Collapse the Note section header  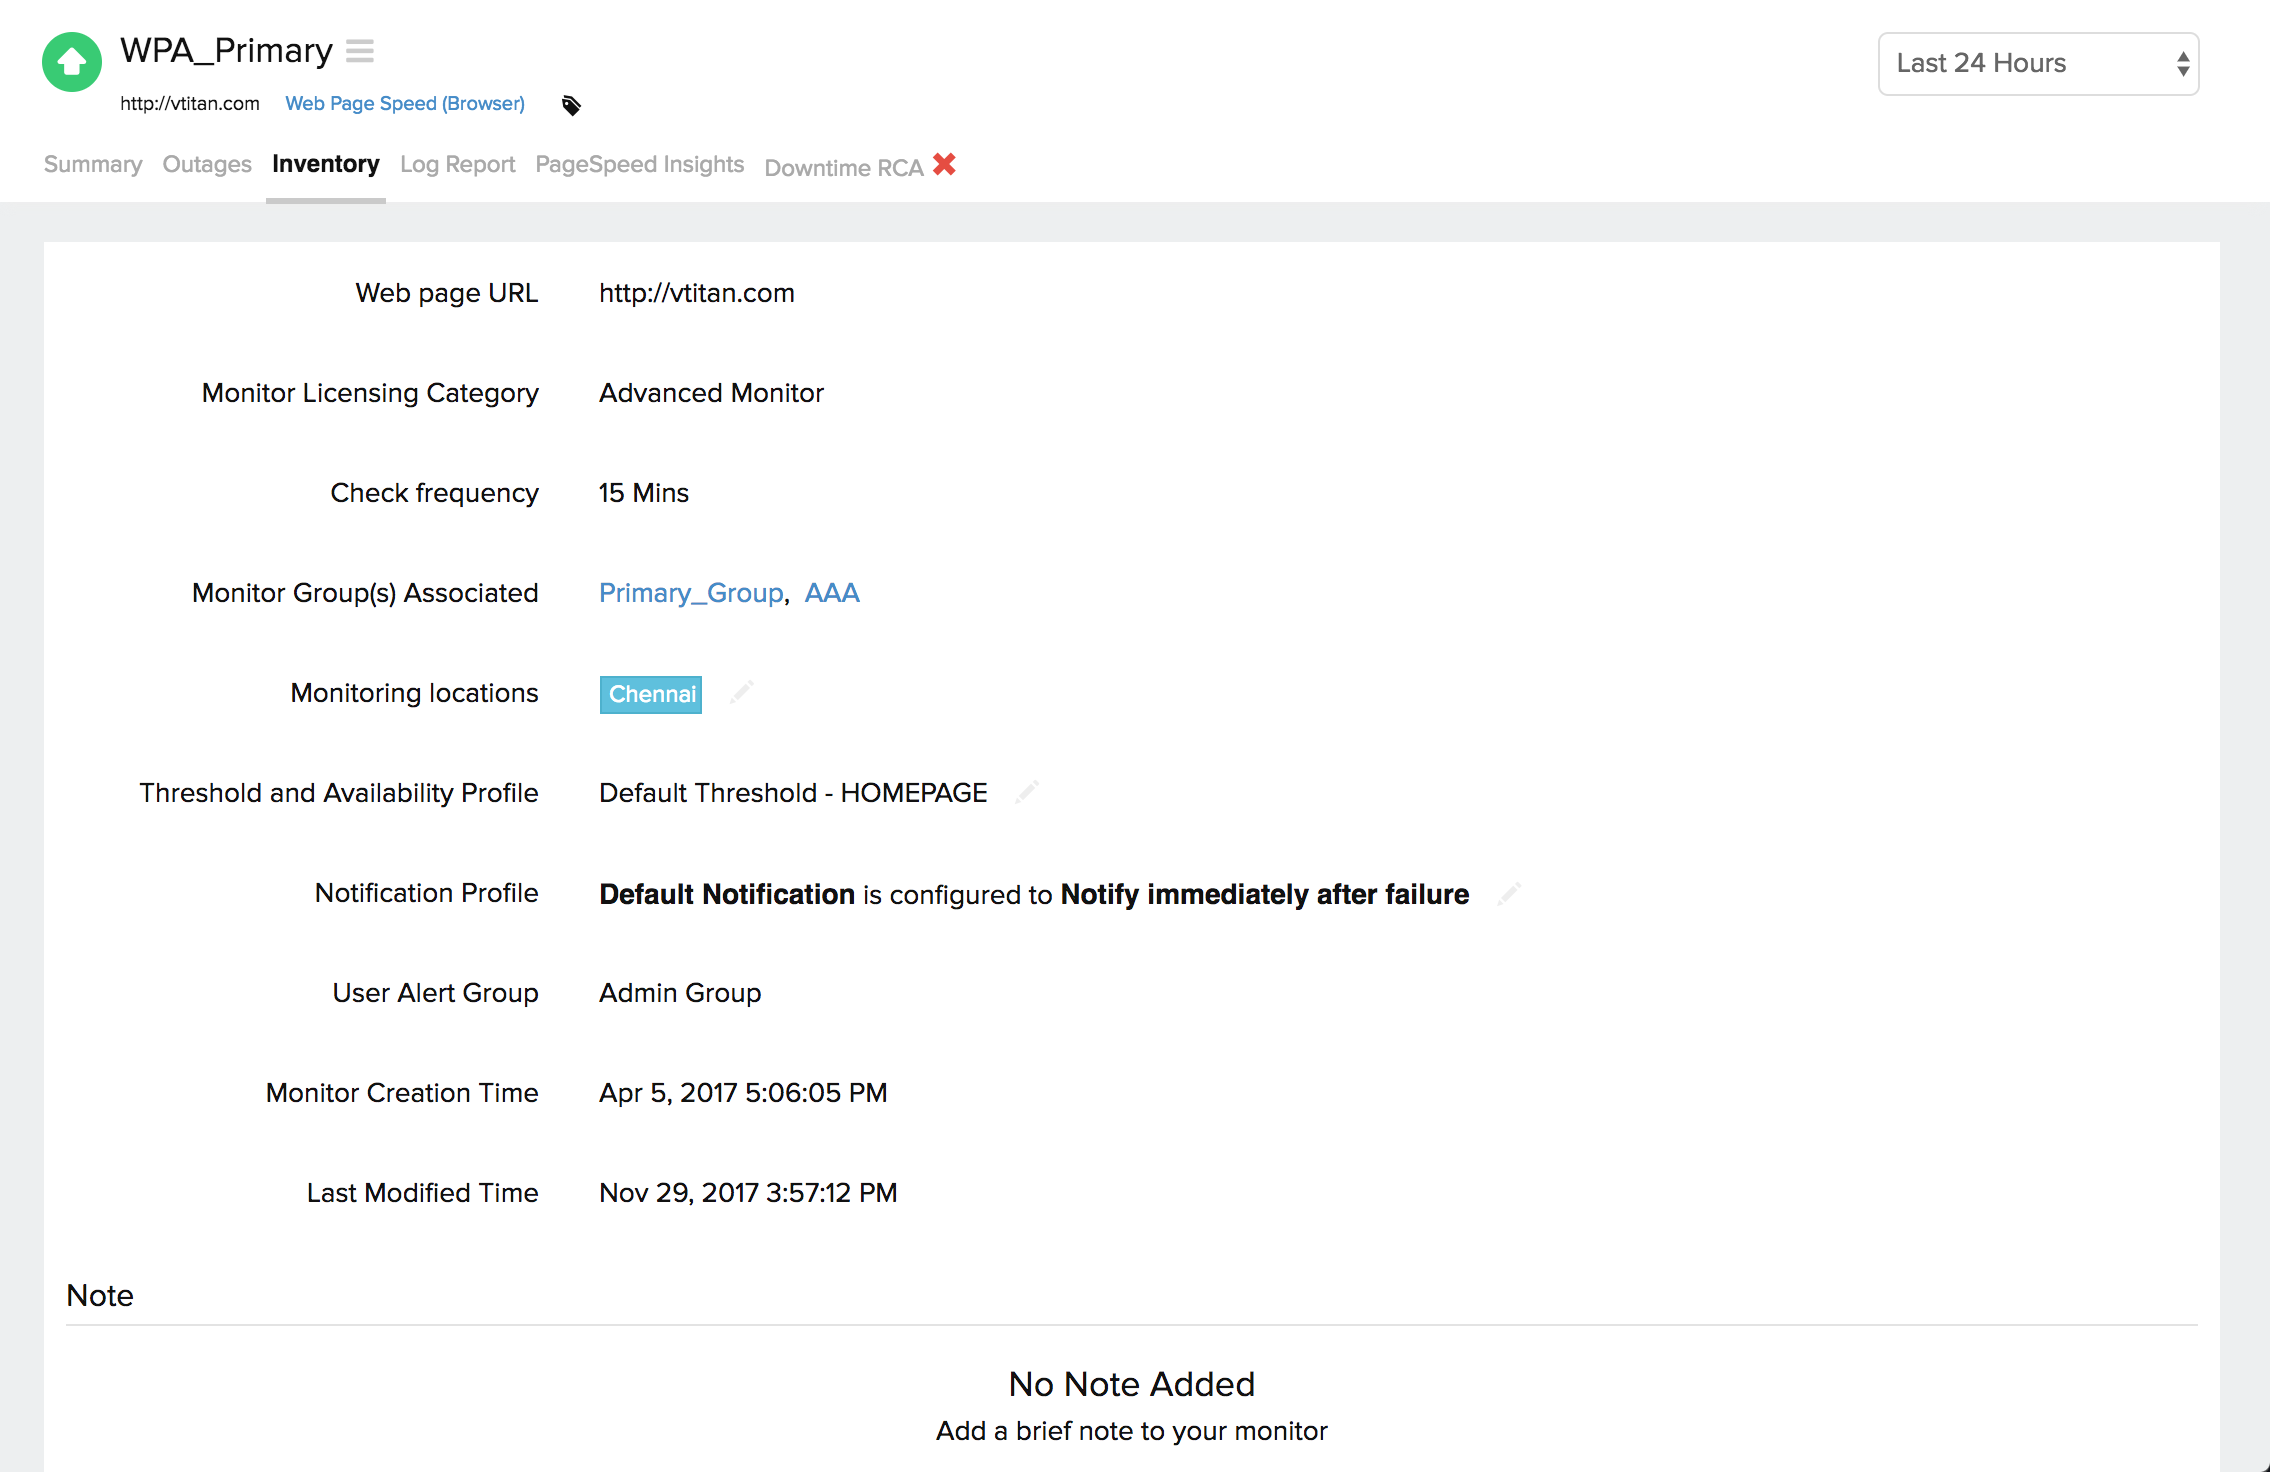(x=99, y=1295)
